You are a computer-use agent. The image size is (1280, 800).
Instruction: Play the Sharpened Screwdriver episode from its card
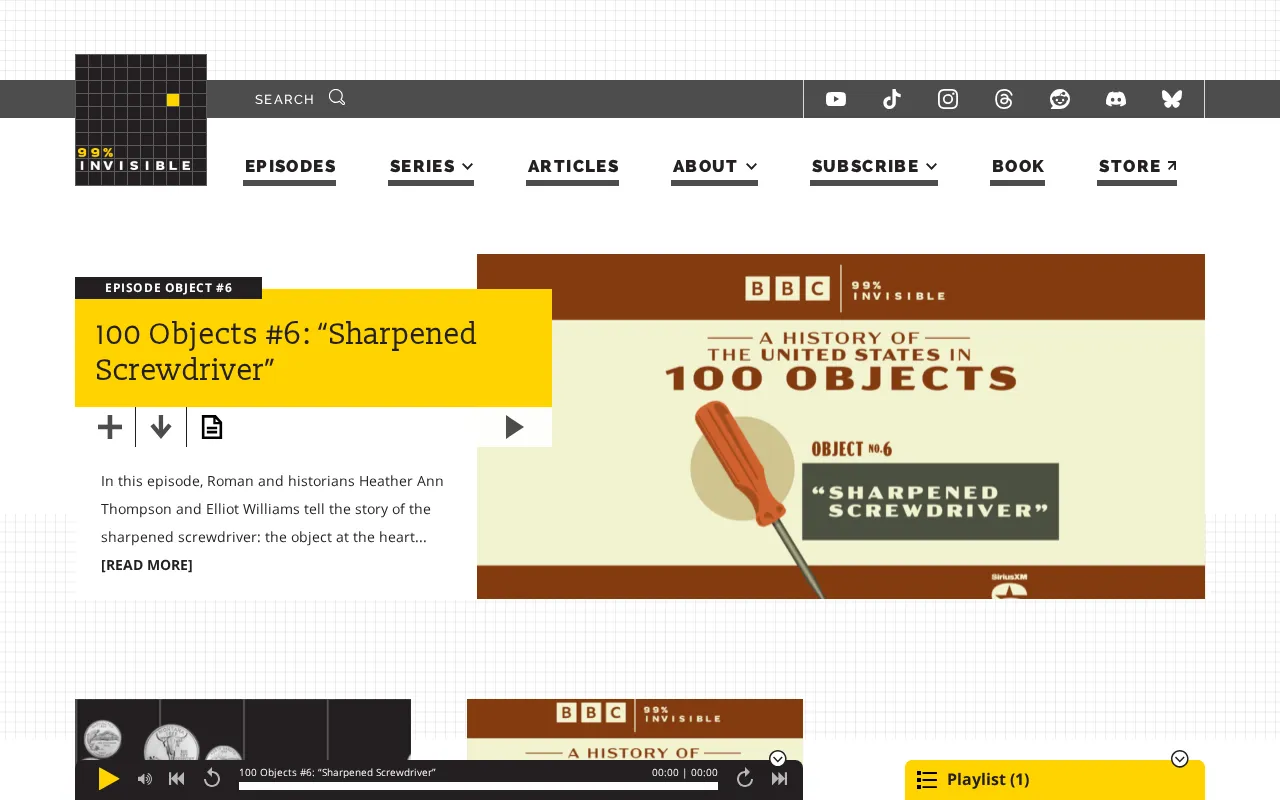tap(514, 427)
